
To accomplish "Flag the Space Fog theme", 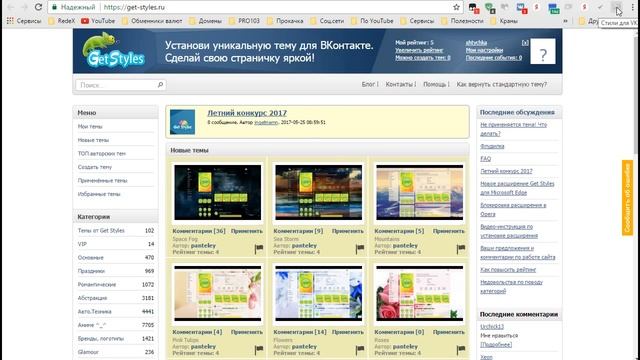I will coord(259,249).
